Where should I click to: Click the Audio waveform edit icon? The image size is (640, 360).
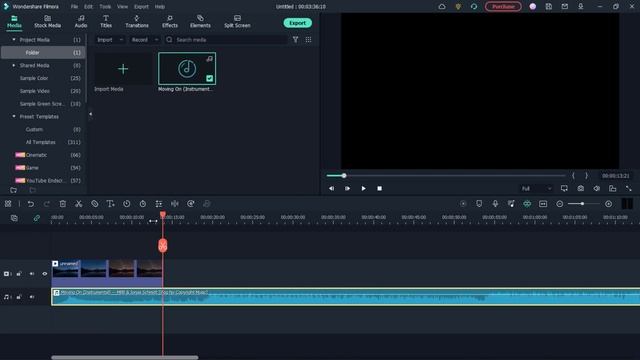coord(175,204)
